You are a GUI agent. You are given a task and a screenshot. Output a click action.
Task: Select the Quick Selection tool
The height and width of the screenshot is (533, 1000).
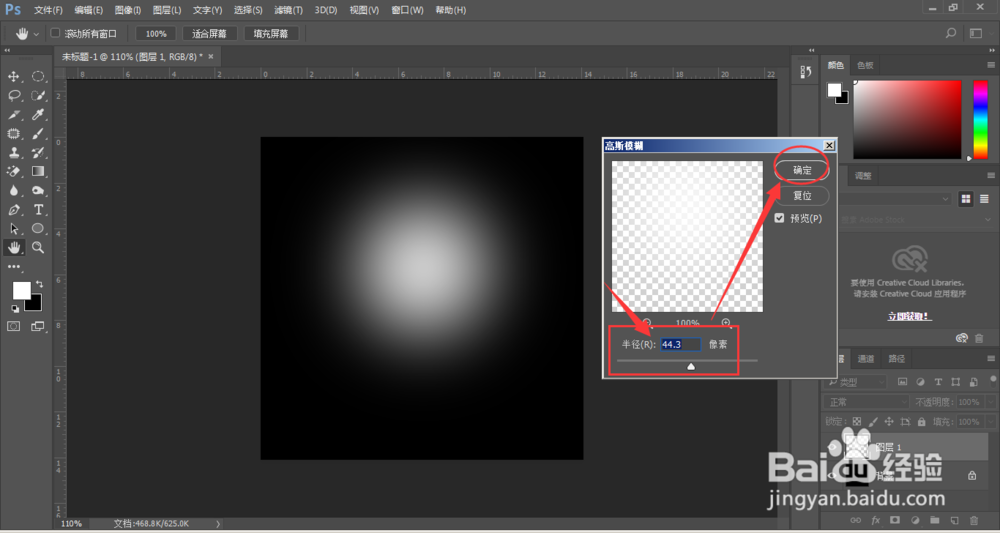coord(38,96)
